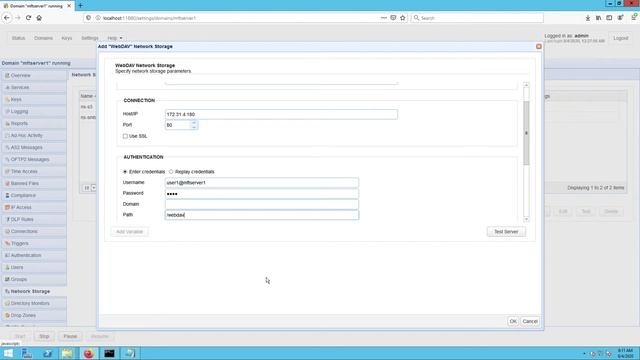640x360 pixels.
Task: Reload the page in the browser
Action: (28, 18)
